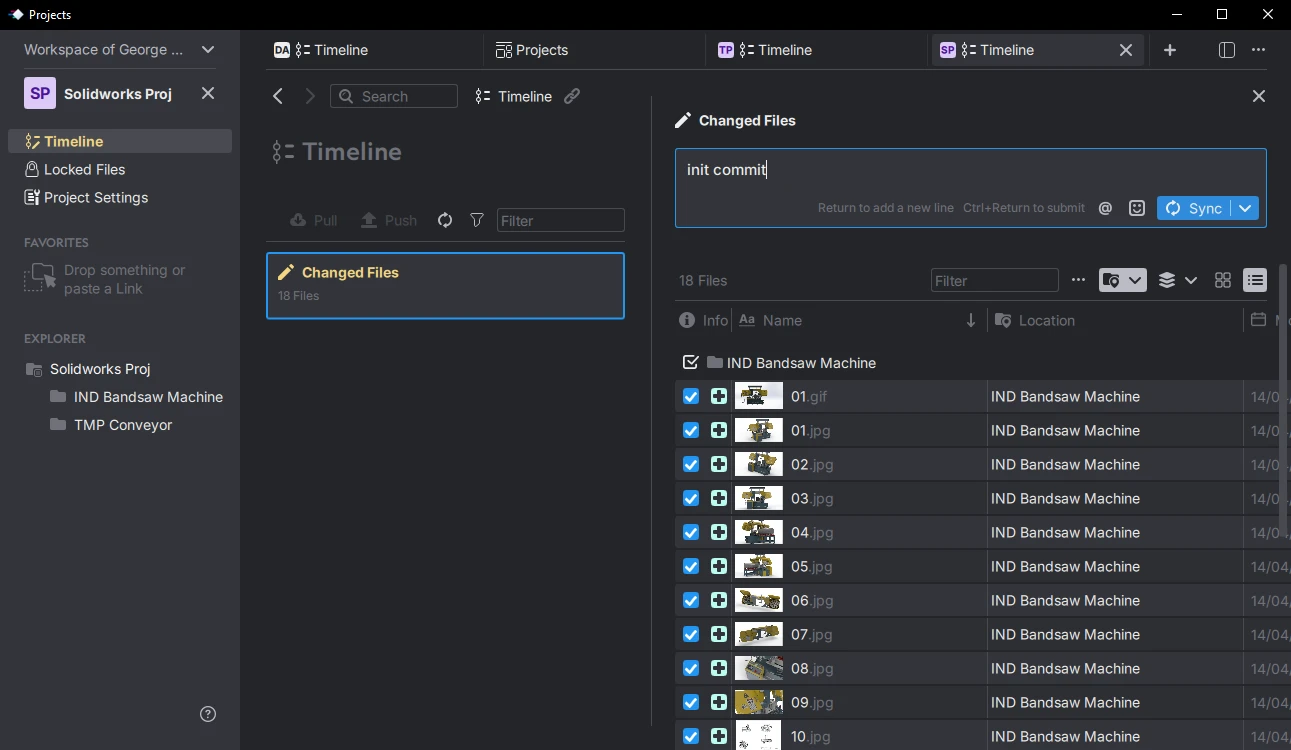Copy link icon beside Timeline breadcrumb
The width and height of the screenshot is (1291, 750).
pos(572,96)
